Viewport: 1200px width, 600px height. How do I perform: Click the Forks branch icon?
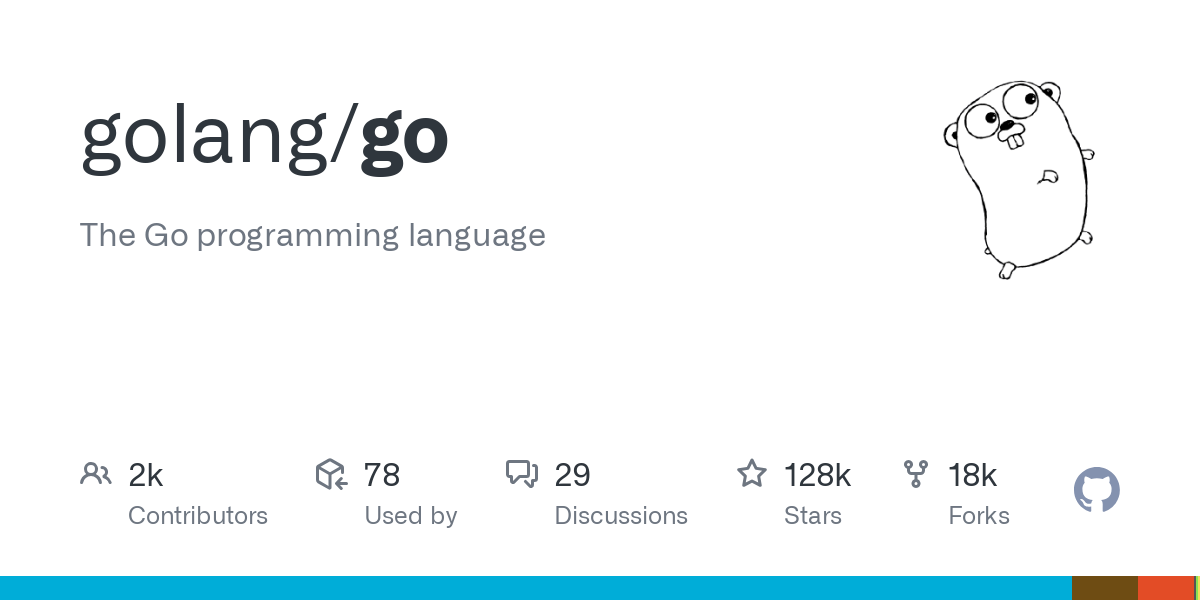[915, 474]
